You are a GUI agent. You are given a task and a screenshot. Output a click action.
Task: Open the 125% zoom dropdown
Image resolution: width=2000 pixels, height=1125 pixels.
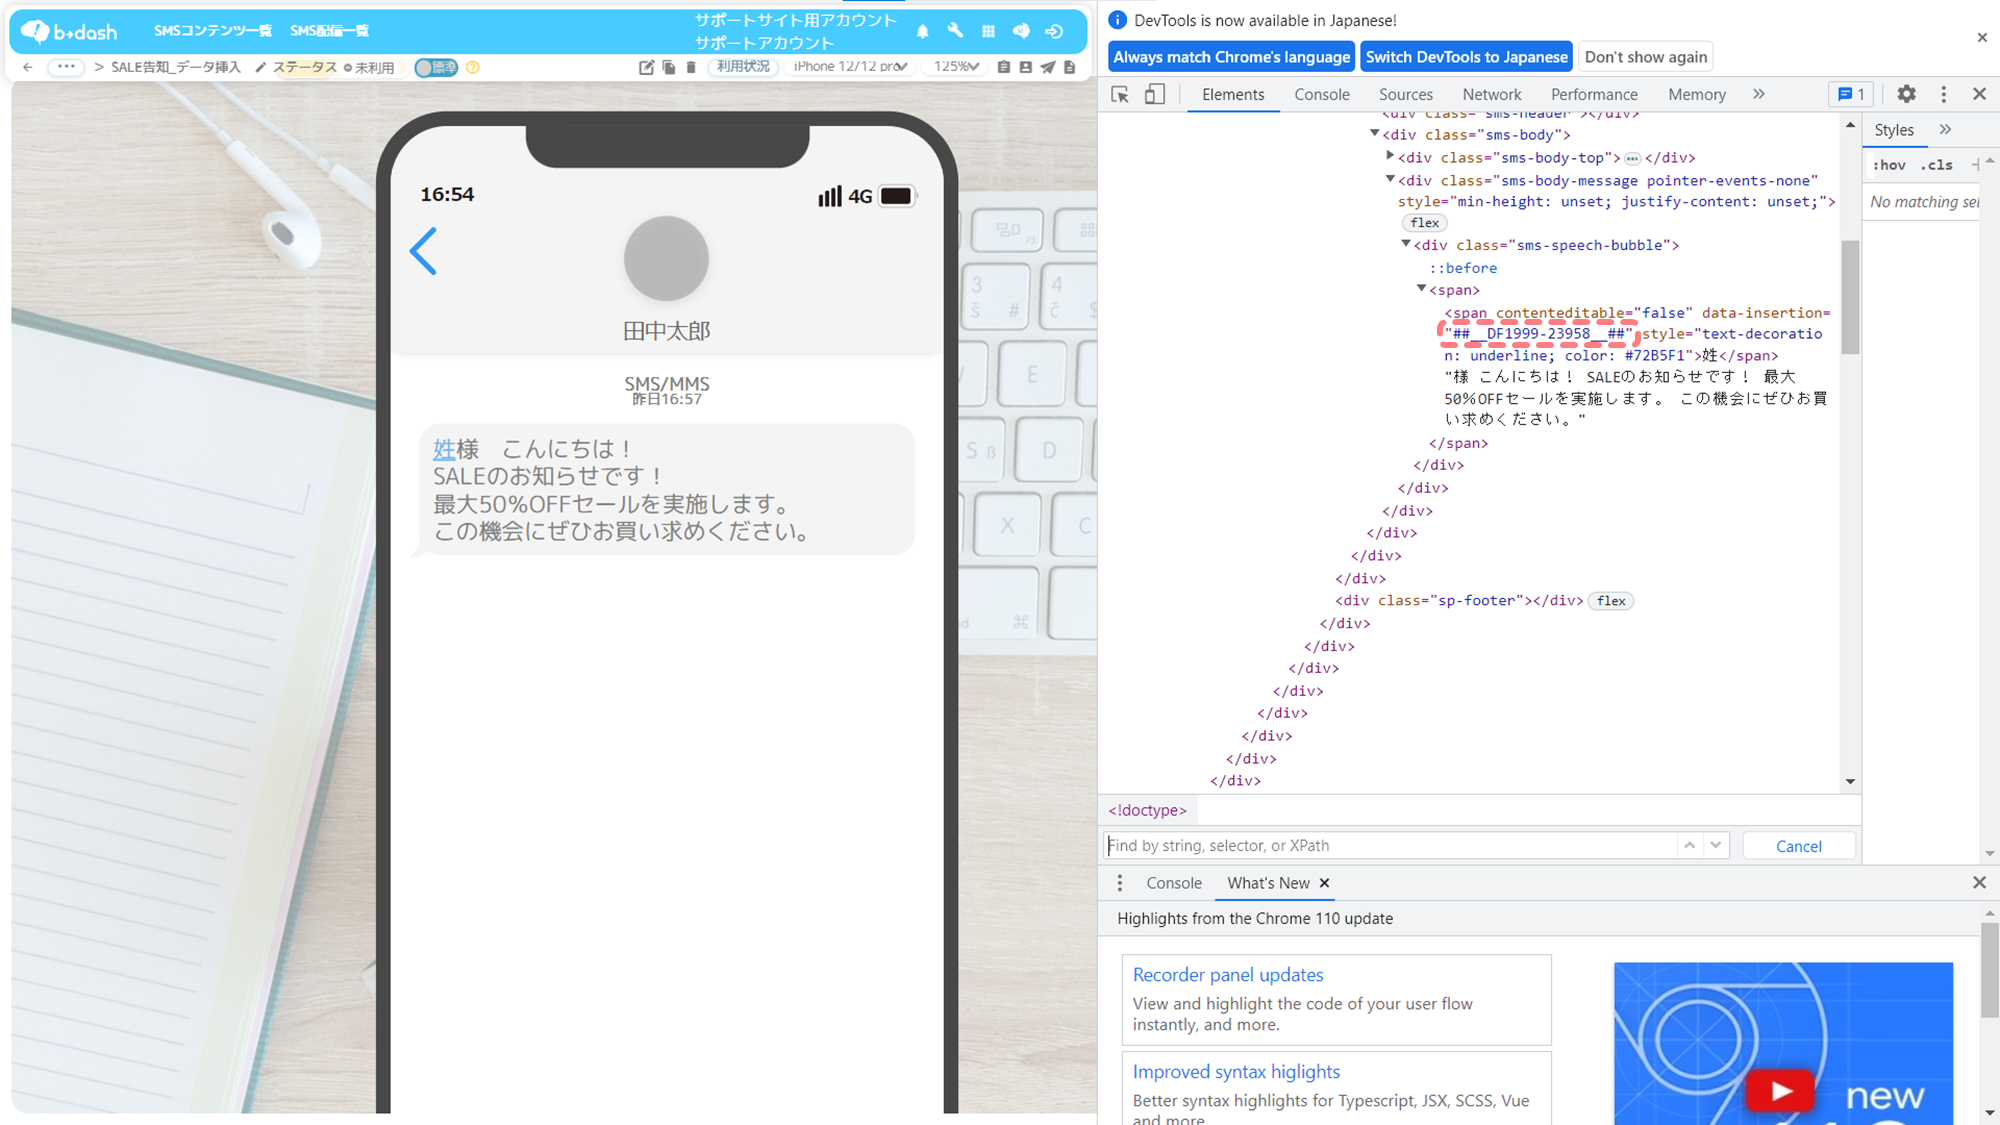point(955,67)
